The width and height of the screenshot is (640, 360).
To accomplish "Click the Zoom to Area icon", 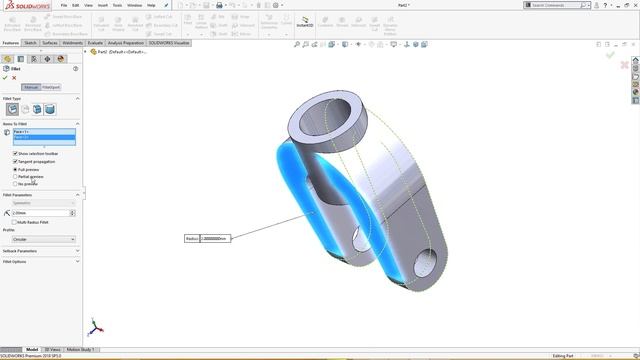I will point(305,44).
